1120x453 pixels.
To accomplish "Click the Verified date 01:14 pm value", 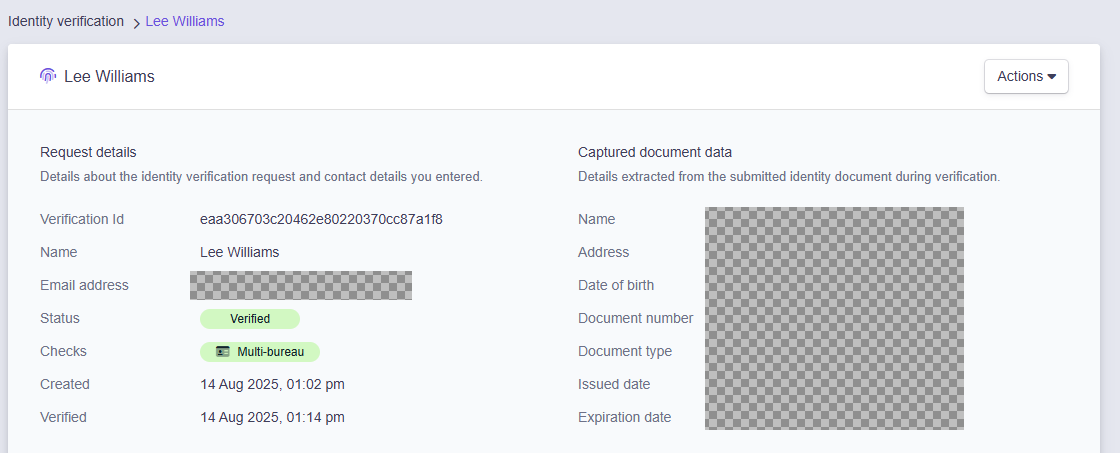I will point(272,417).
